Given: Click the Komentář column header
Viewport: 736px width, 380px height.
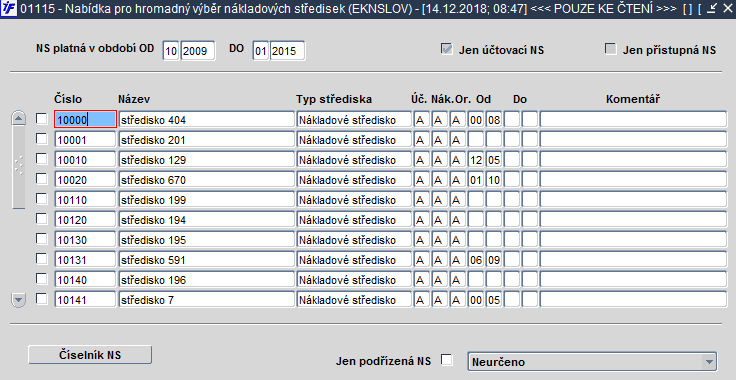Looking at the screenshot, I should [633, 99].
